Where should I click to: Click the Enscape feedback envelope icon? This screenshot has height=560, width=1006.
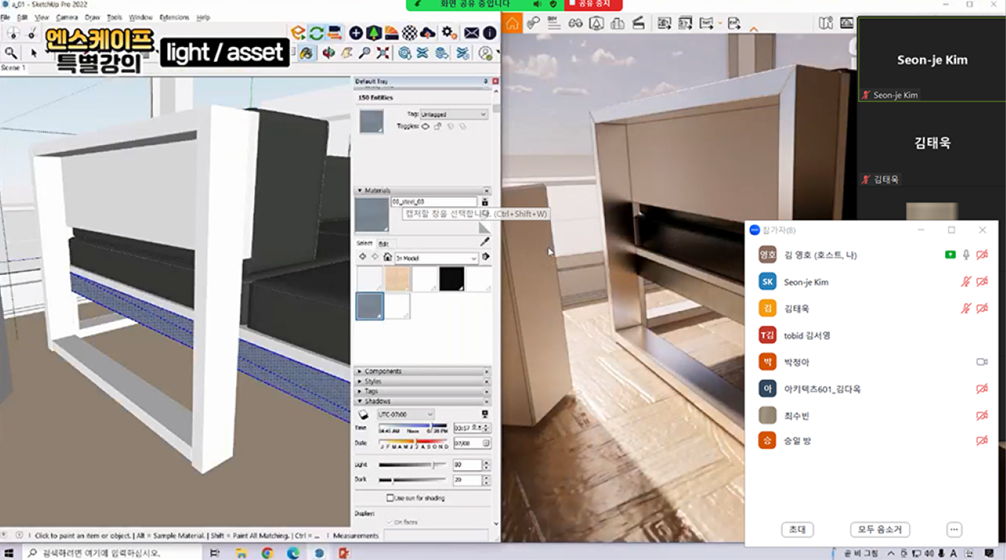tap(472, 33)
